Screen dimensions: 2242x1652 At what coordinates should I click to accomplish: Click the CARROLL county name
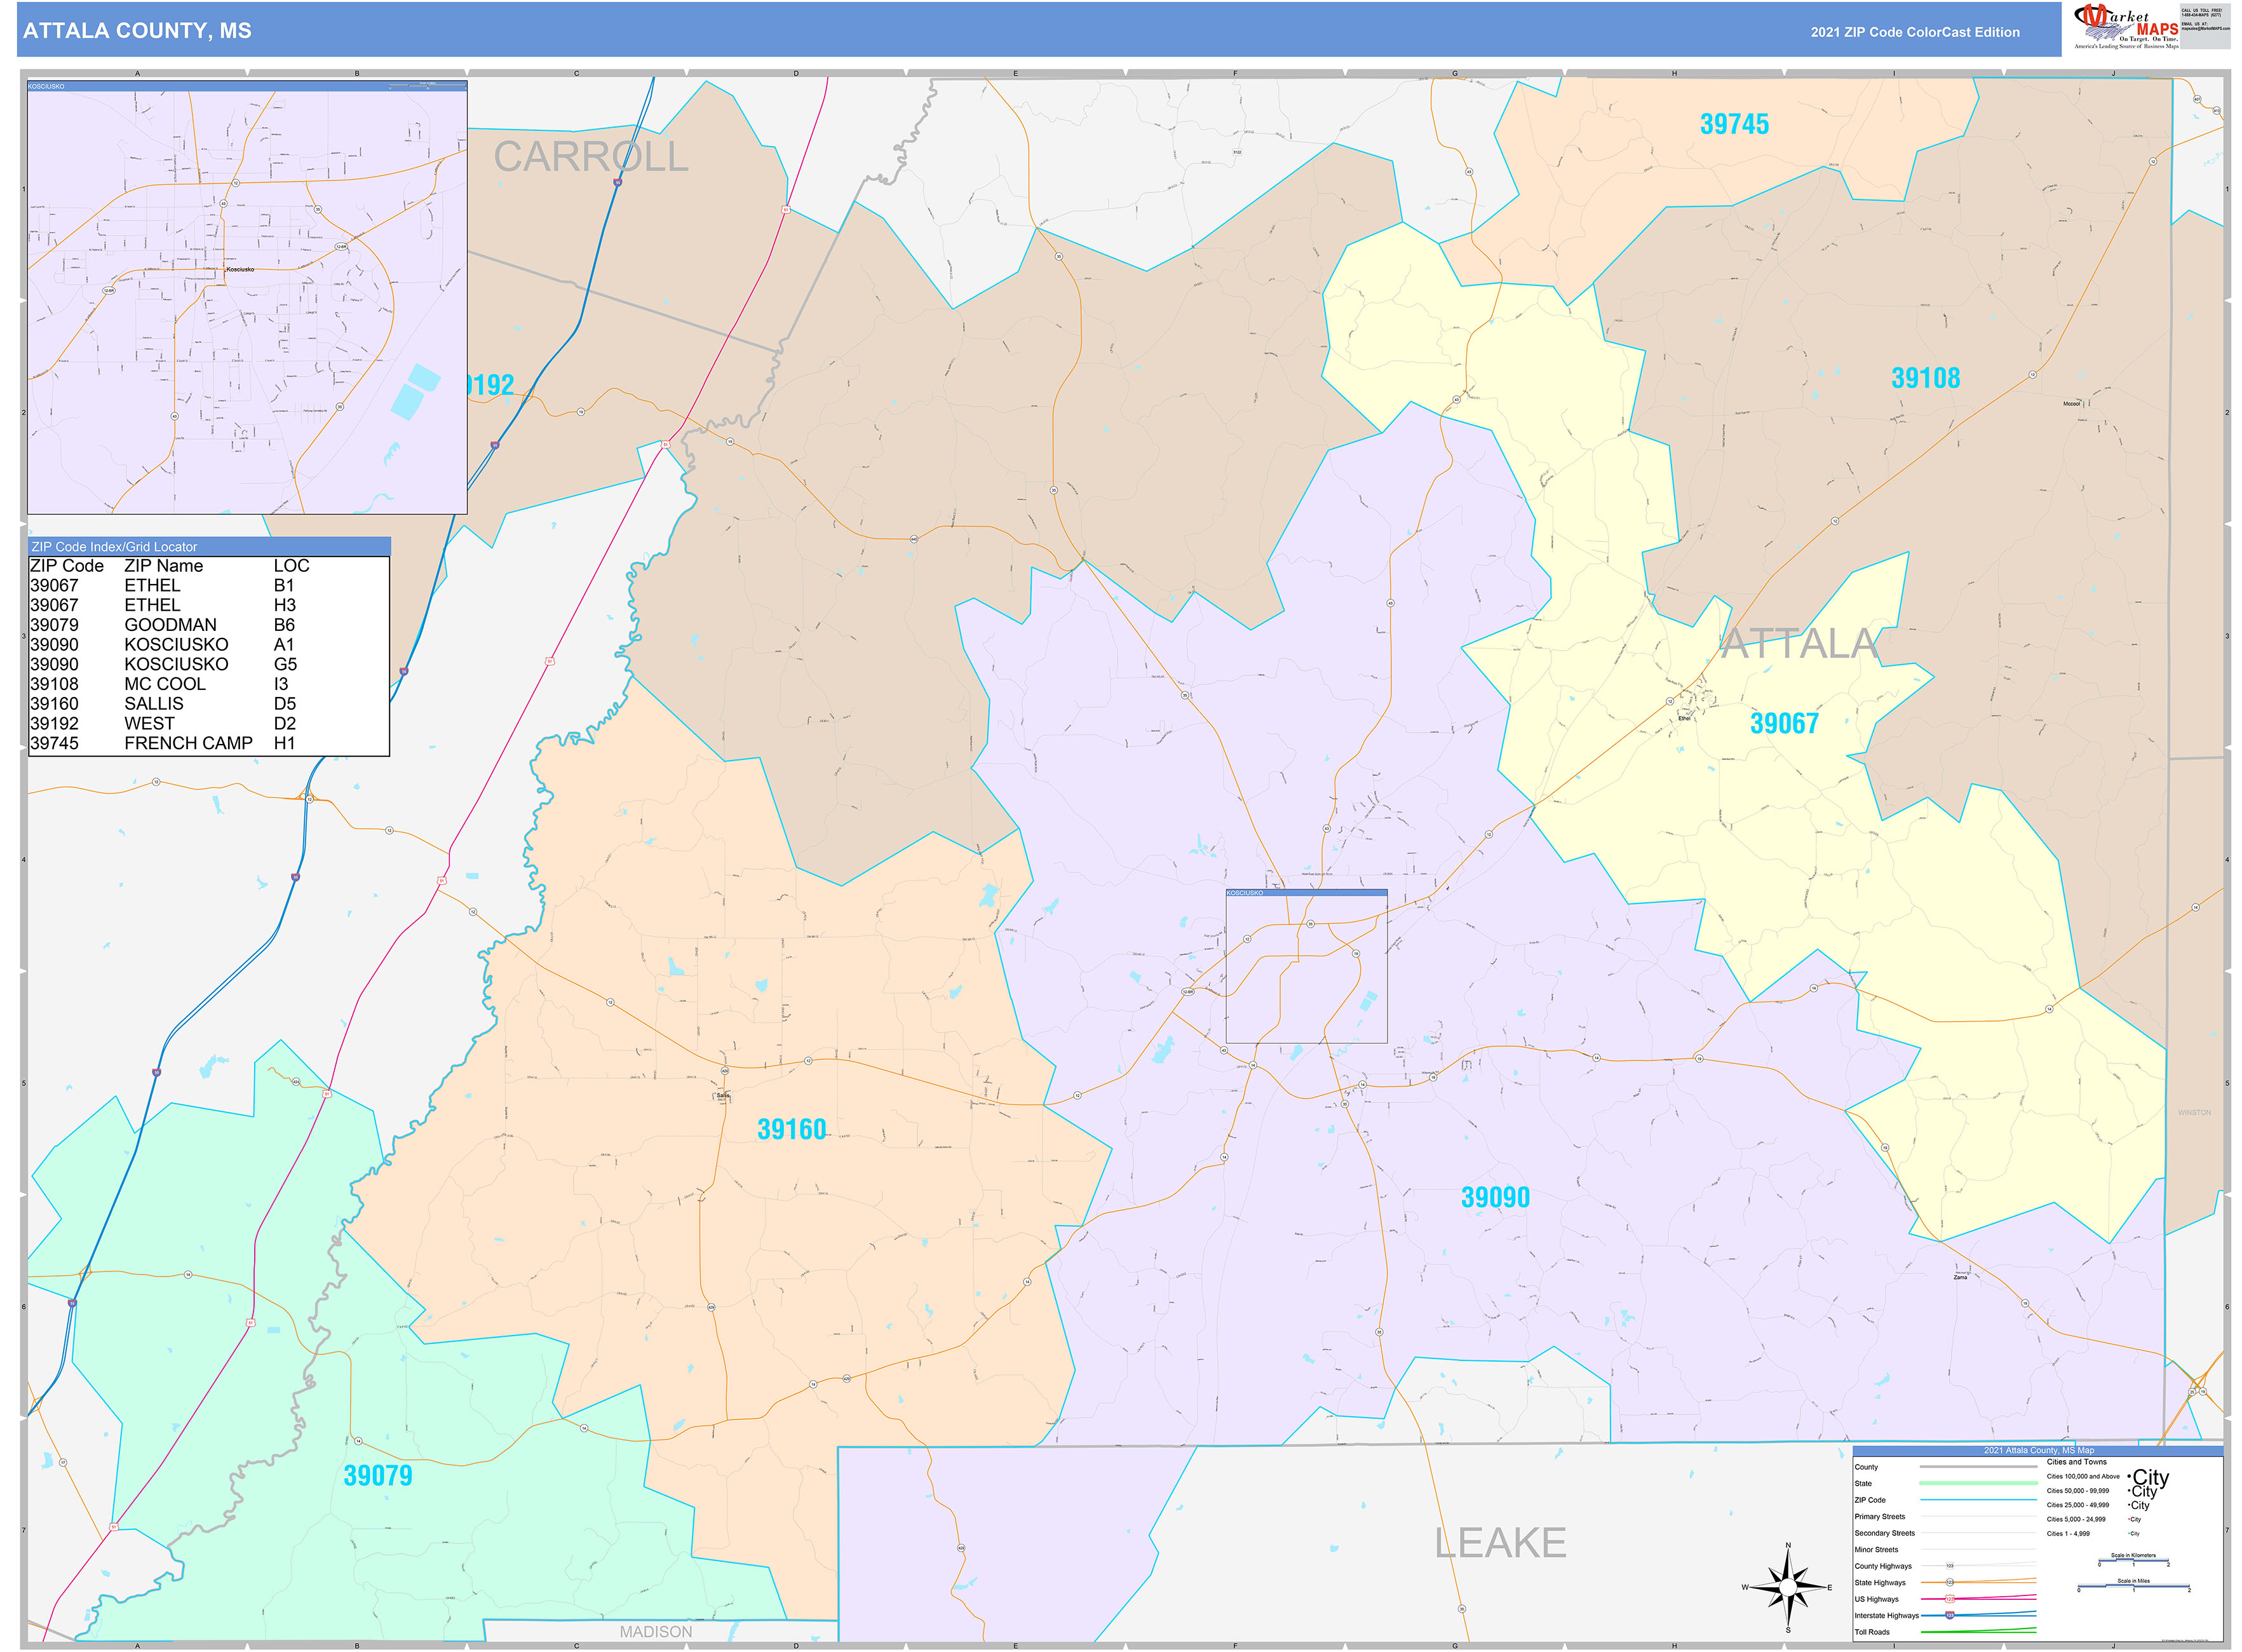point(591,156)
